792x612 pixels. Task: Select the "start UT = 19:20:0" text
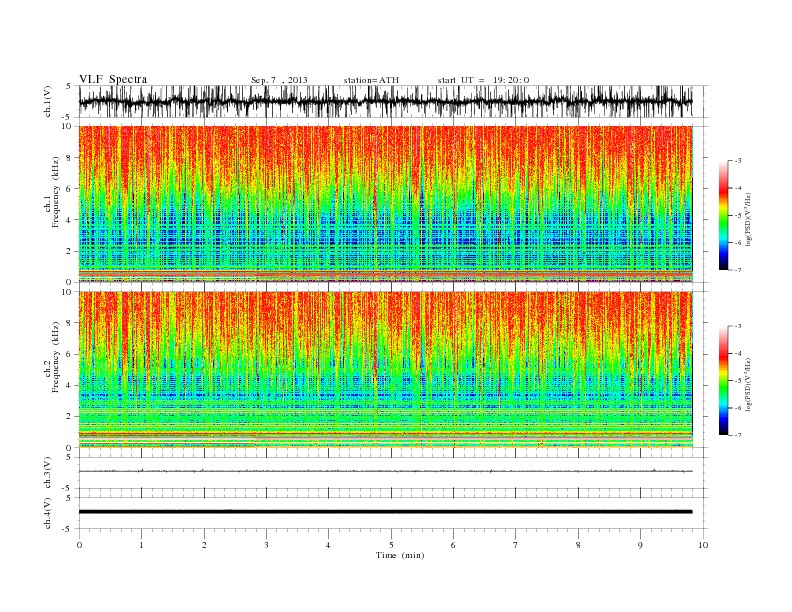[483, 80]
